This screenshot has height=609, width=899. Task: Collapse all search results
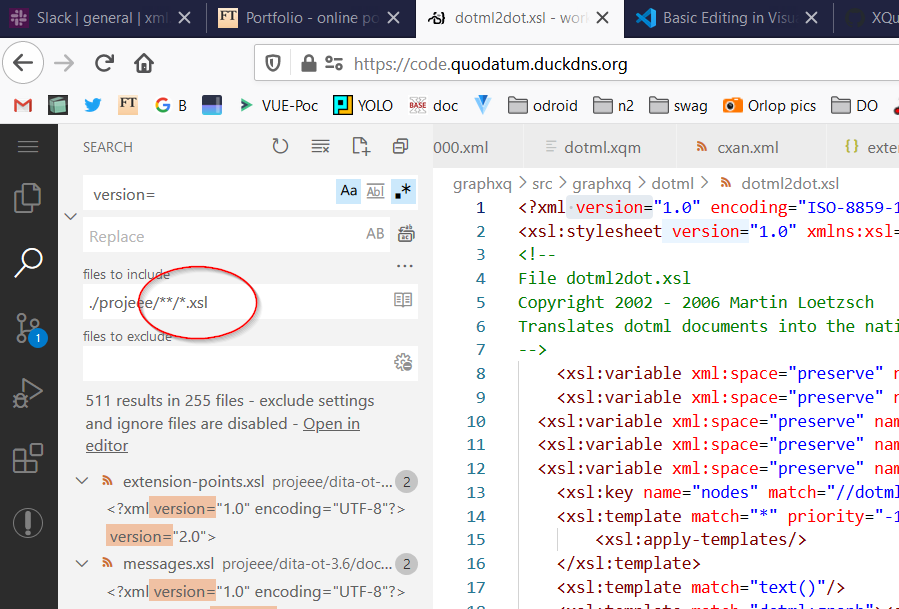[400, 147]
